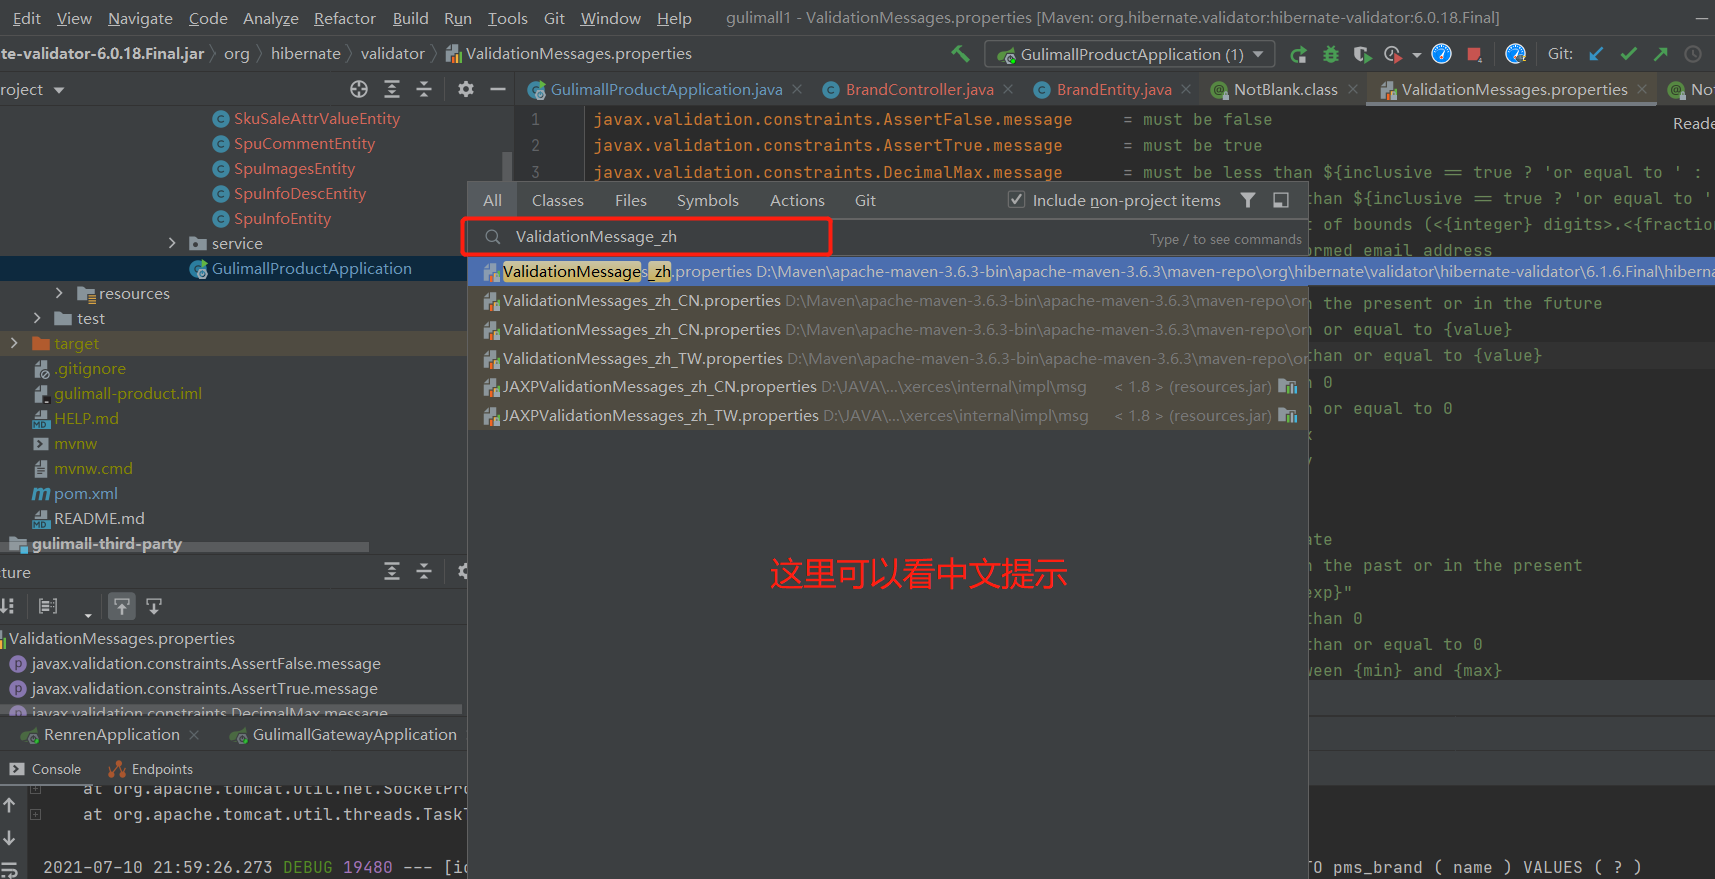1715x879 pixels.
Task: Expand the resources folder
Action: tap(59, 293)
